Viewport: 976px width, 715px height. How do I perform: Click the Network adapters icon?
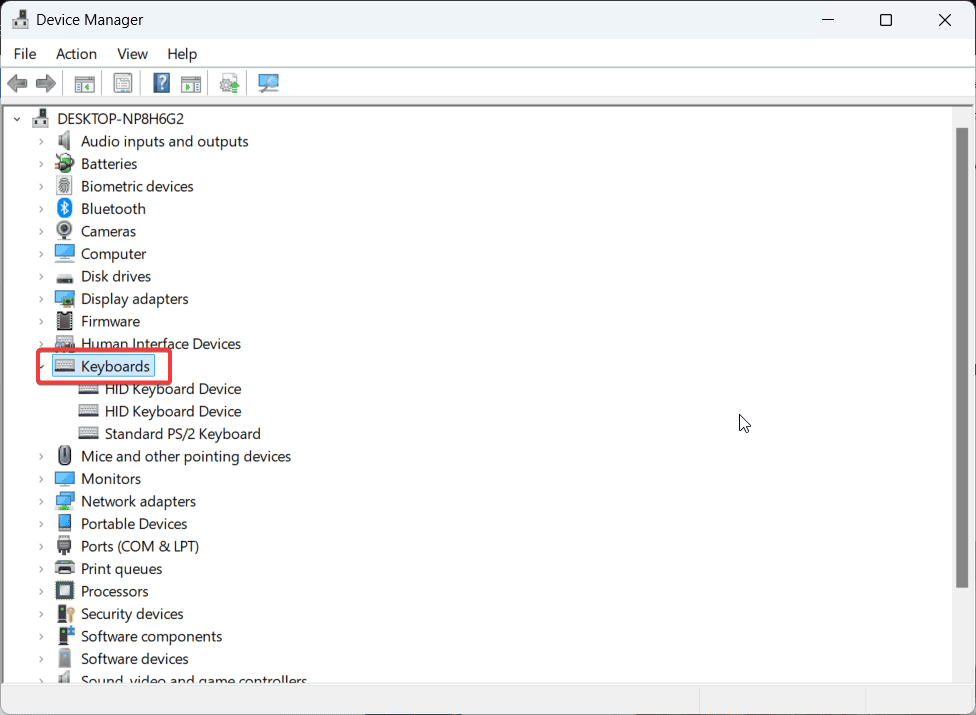(x=64, y=501)
